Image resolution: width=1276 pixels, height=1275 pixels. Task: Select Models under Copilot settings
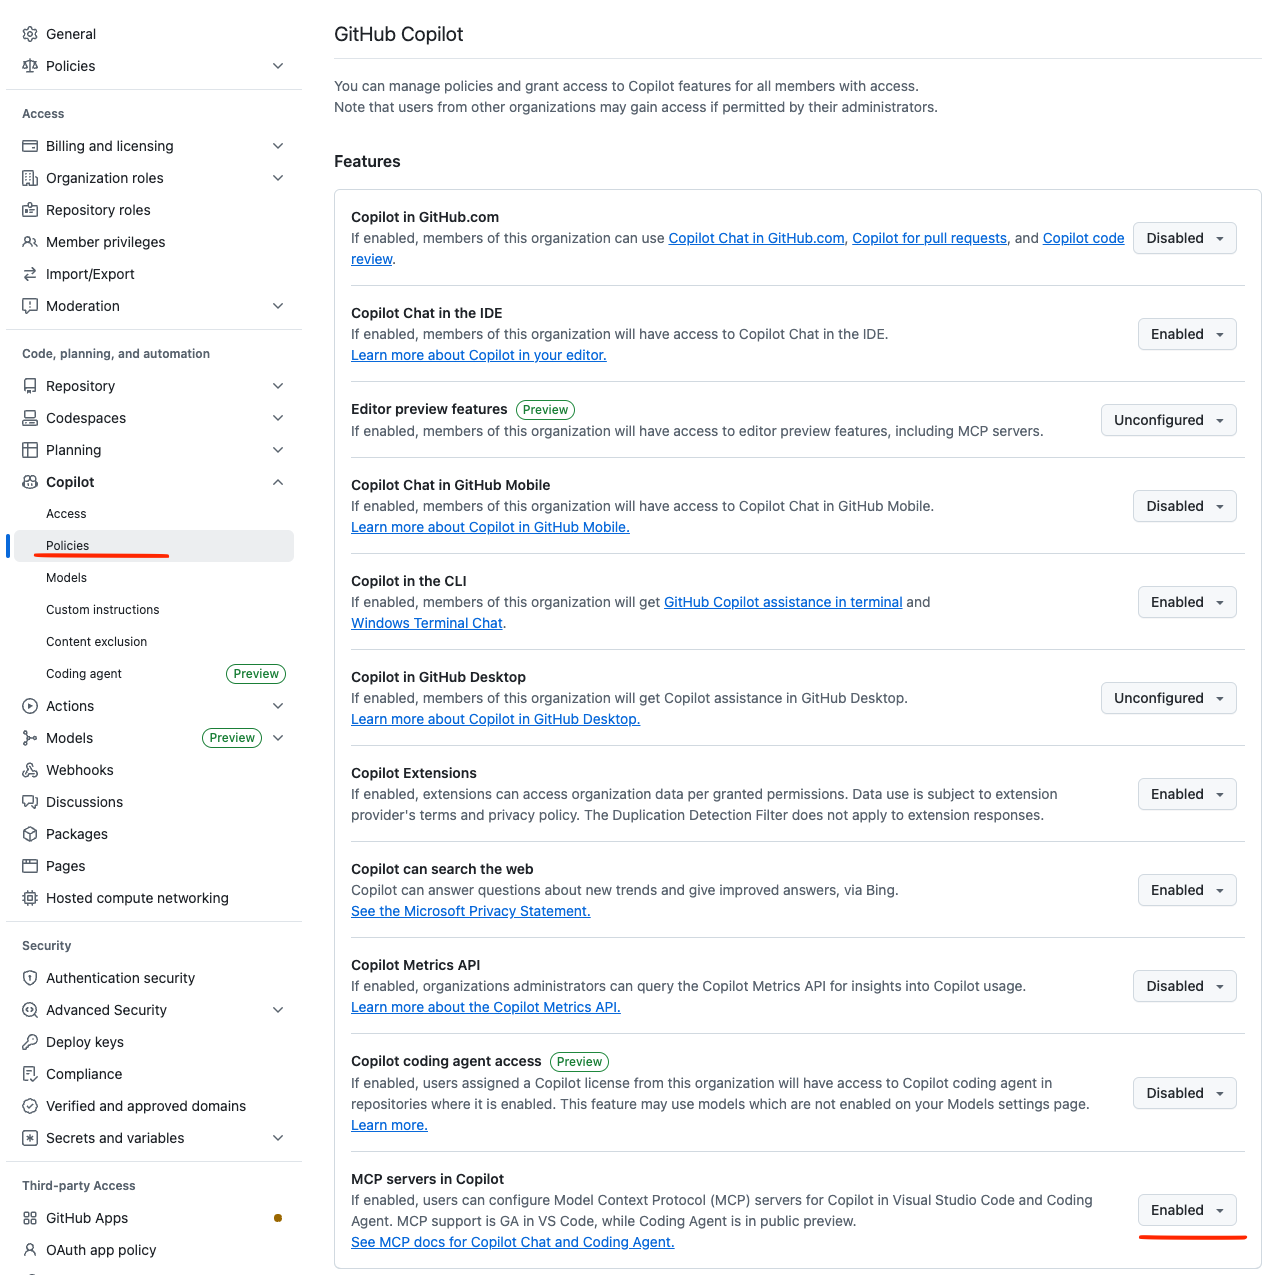[66, 577]
